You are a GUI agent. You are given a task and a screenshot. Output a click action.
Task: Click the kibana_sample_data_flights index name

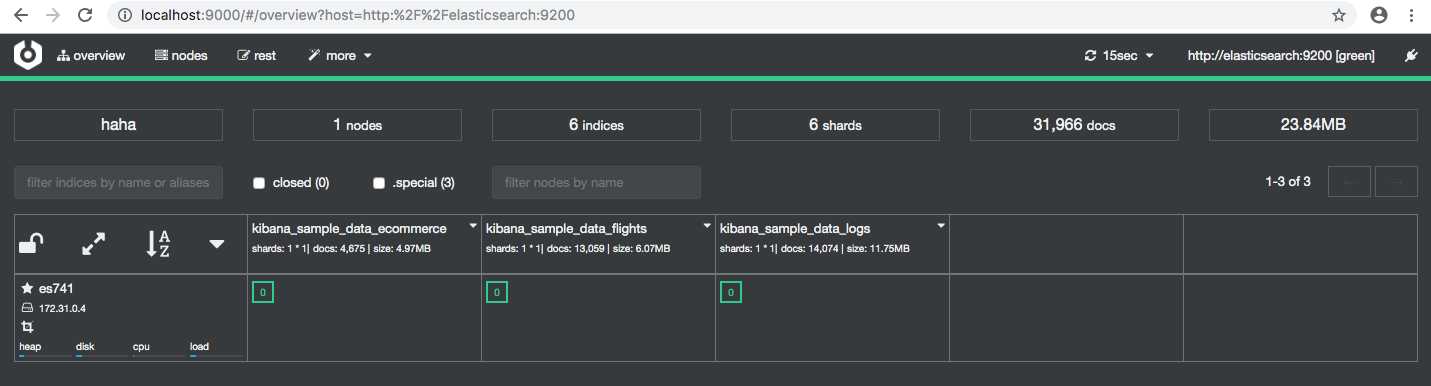[566, 228]
